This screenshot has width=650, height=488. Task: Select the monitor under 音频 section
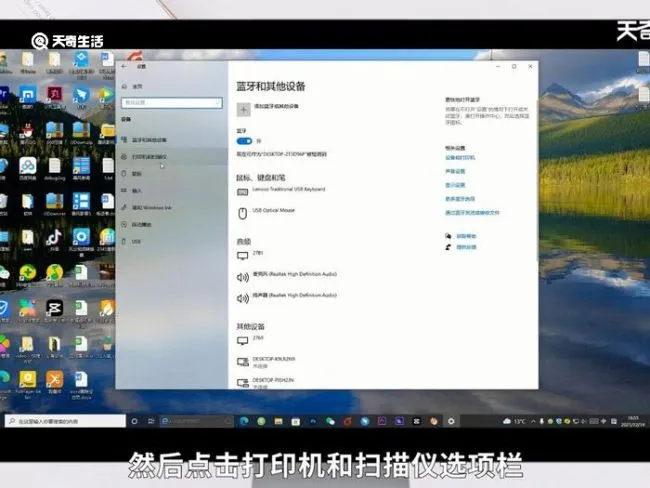tap(251, 255)
